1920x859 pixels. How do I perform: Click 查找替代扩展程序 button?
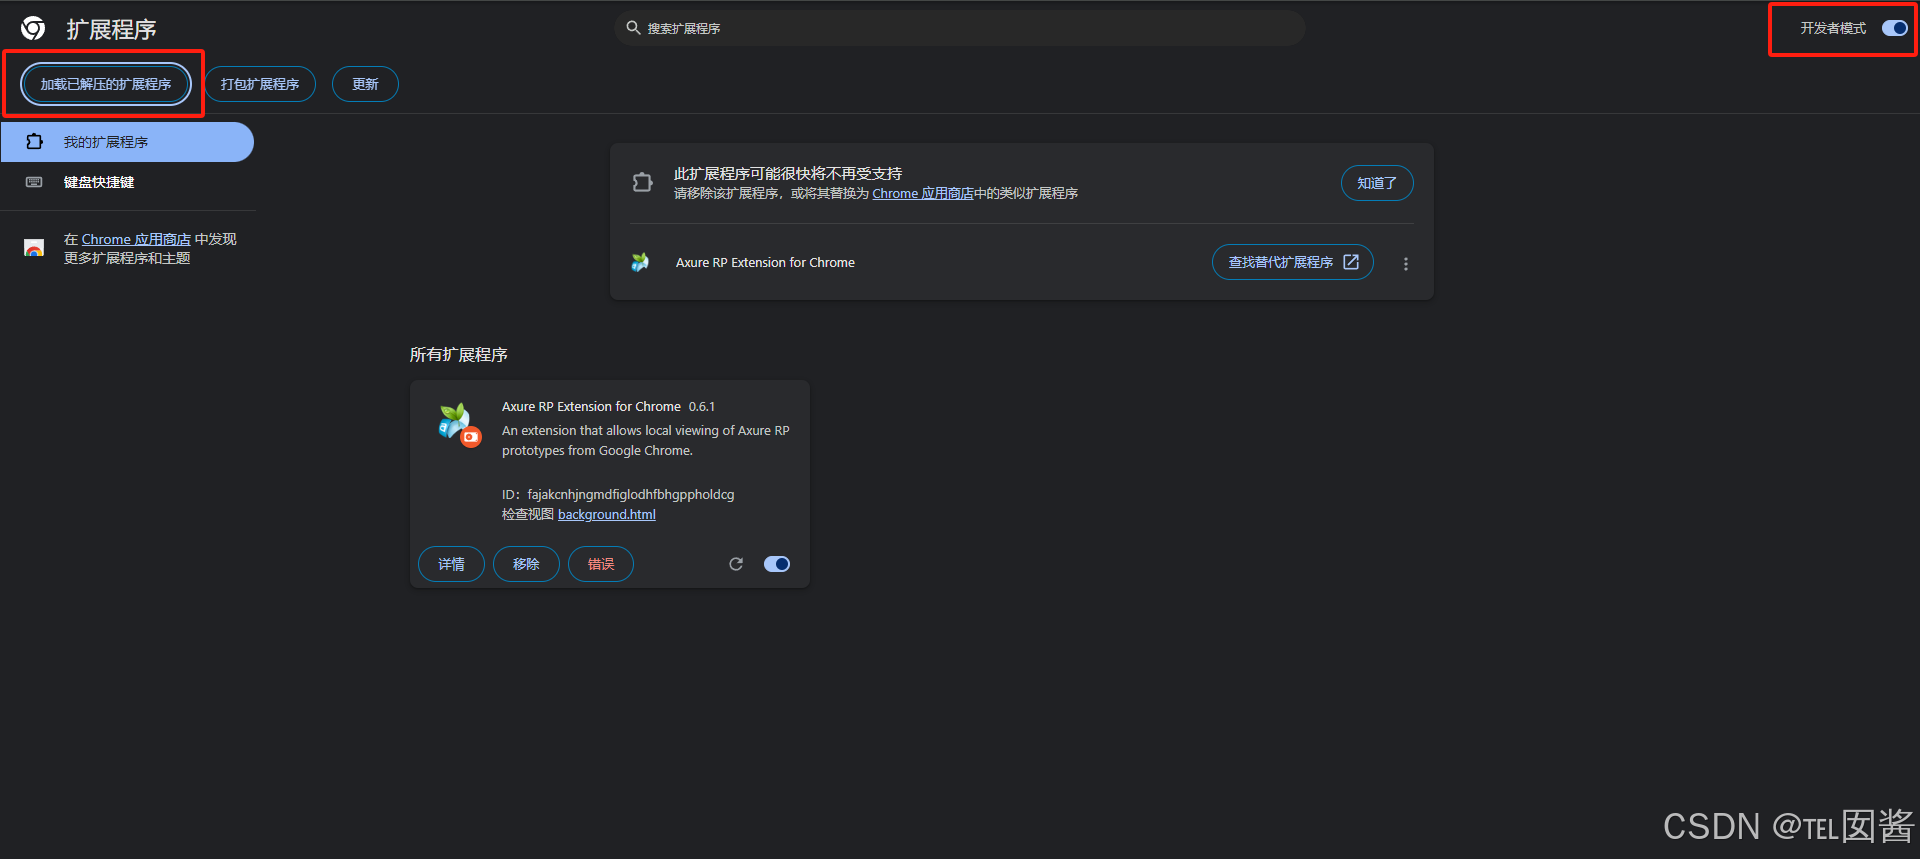coord(1293,262)
